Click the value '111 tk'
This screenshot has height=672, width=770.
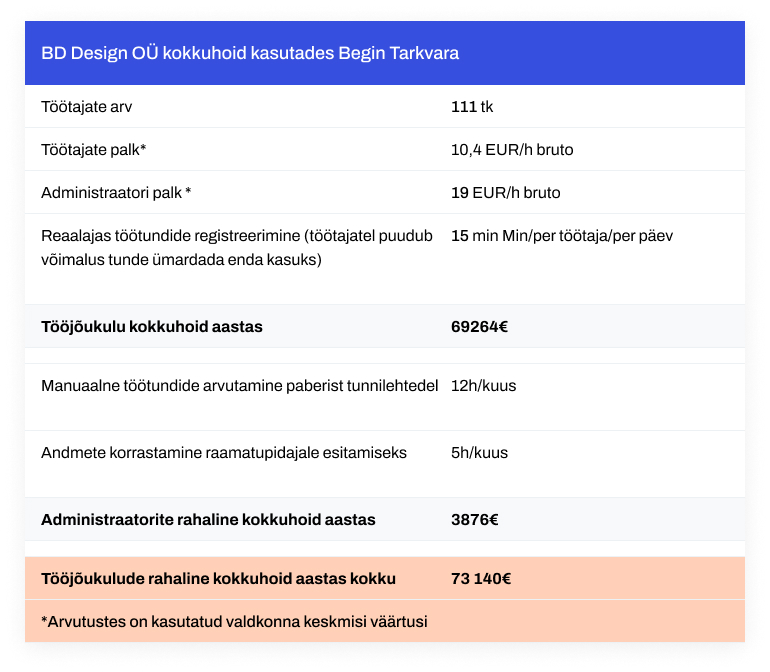point(472,107)
